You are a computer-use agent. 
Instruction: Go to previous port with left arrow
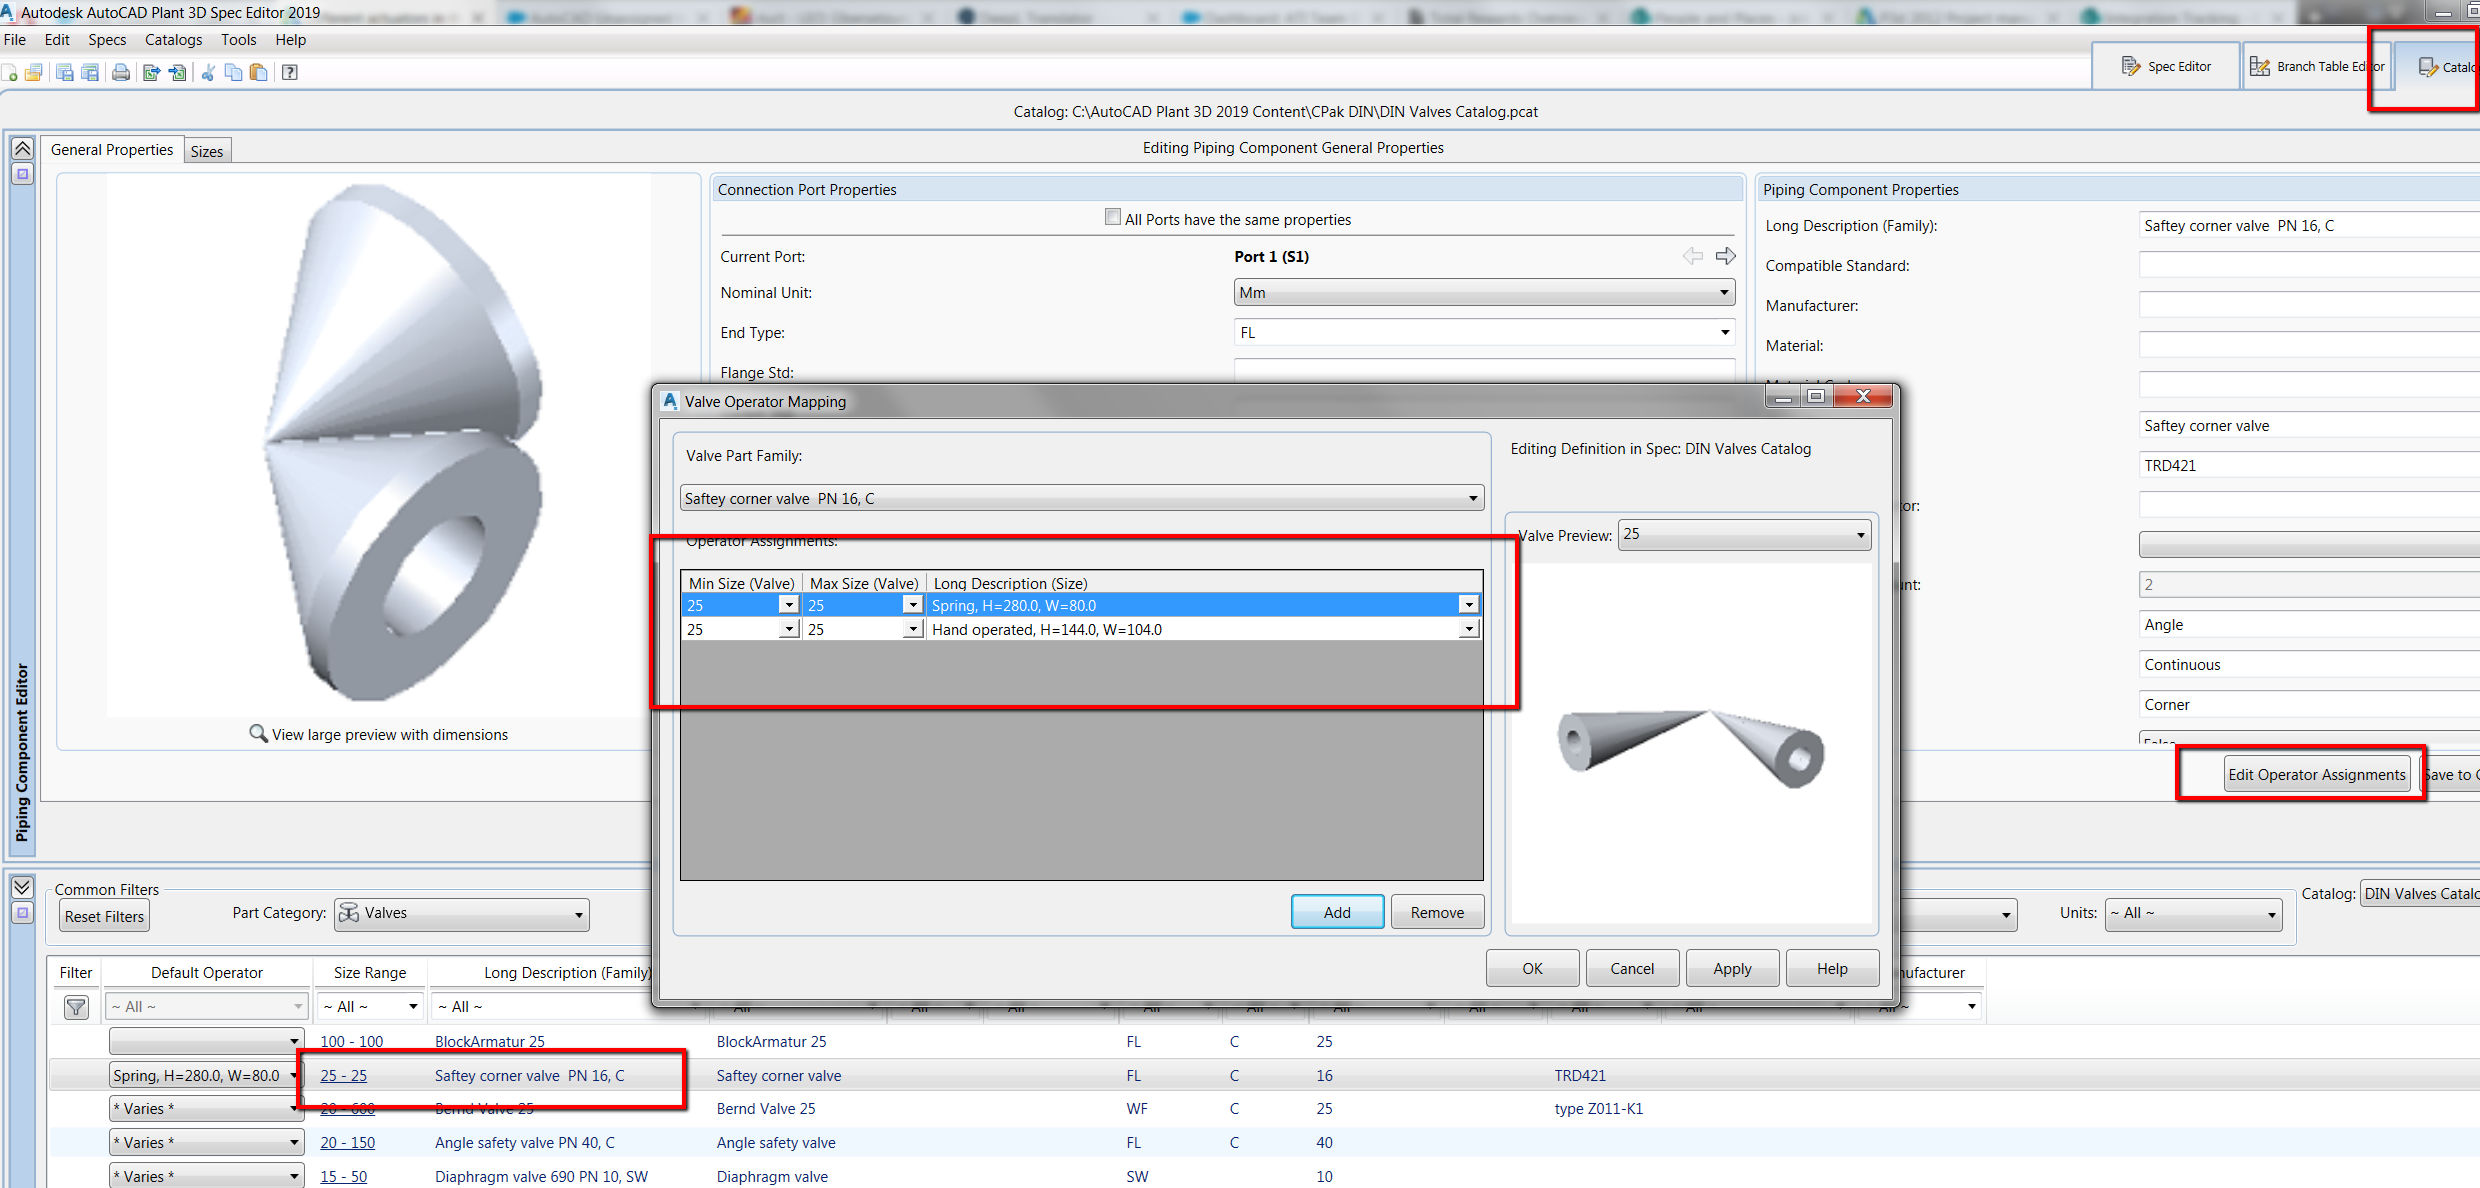(1693, 256)
